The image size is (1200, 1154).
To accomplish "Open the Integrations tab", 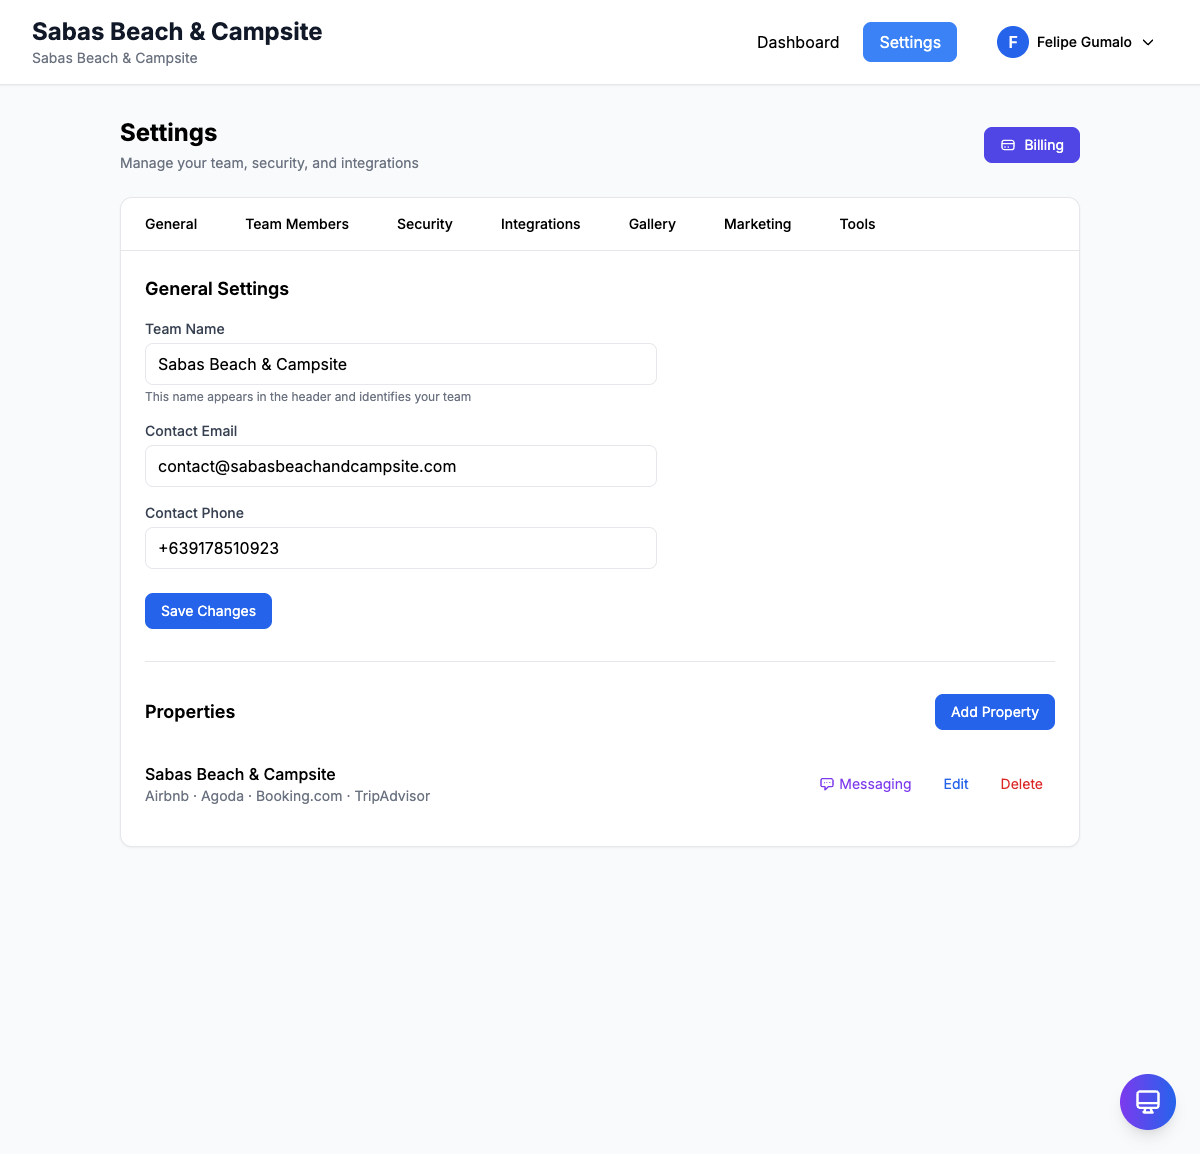I will click(x=540, y=224).
